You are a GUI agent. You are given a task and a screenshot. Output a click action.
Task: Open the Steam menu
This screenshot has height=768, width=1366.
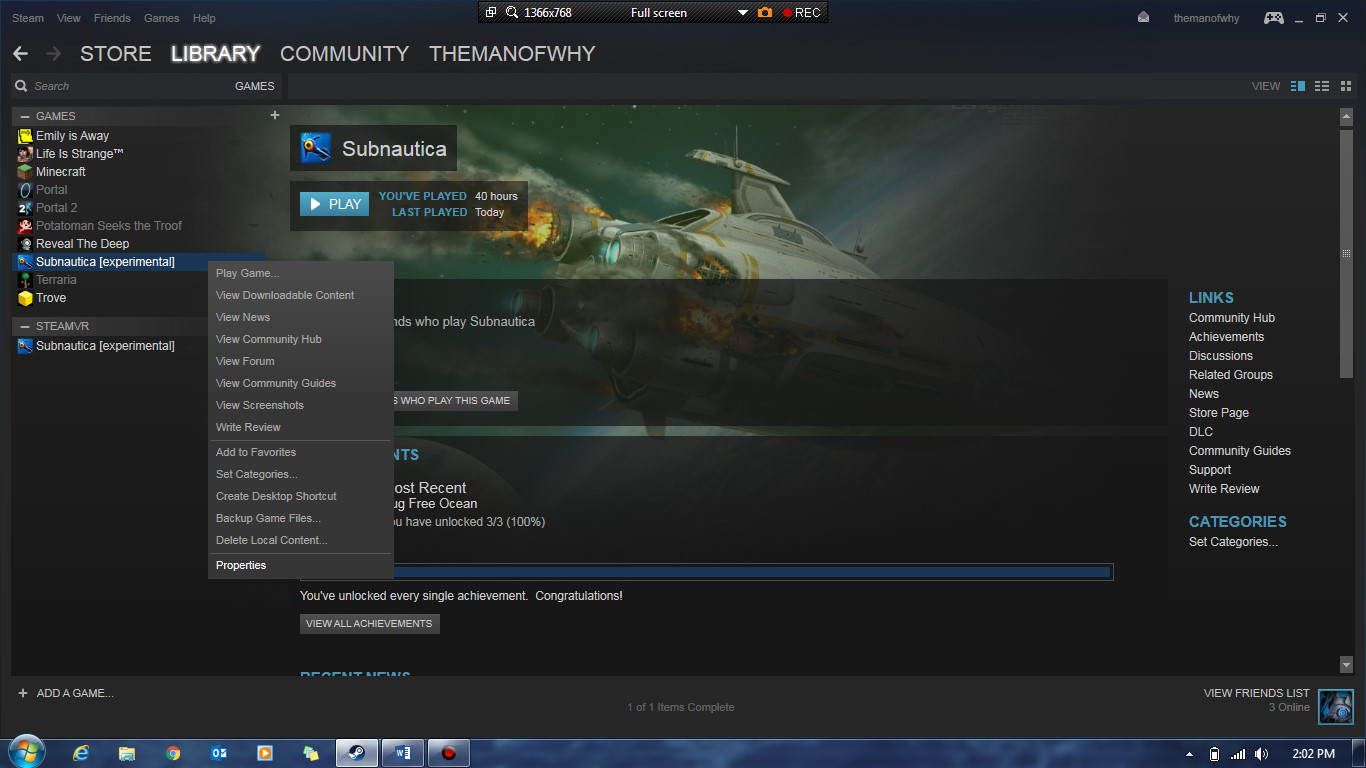click(x=28, y=18)
